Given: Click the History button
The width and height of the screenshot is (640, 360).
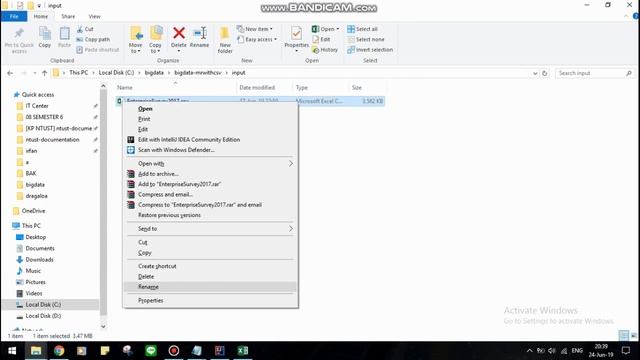Looking at the screenshot, I should click(325, 50).
